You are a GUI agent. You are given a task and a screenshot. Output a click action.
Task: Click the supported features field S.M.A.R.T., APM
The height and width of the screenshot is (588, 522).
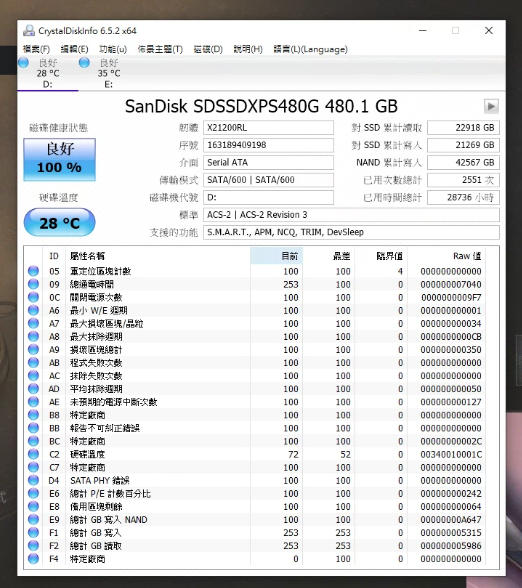pos(351,232)
